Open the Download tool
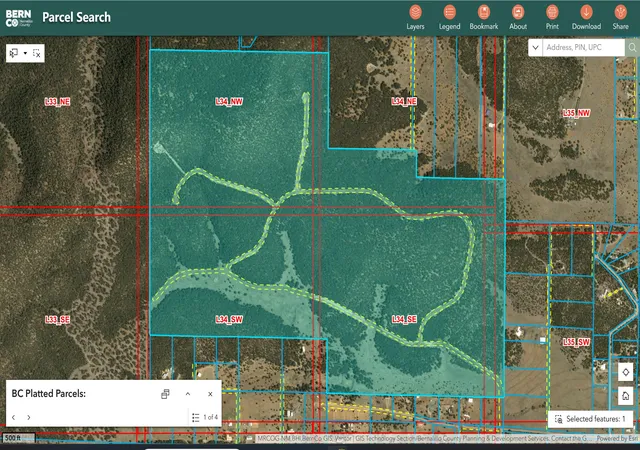This screenshot has width=640, height=450. [586, 17]
